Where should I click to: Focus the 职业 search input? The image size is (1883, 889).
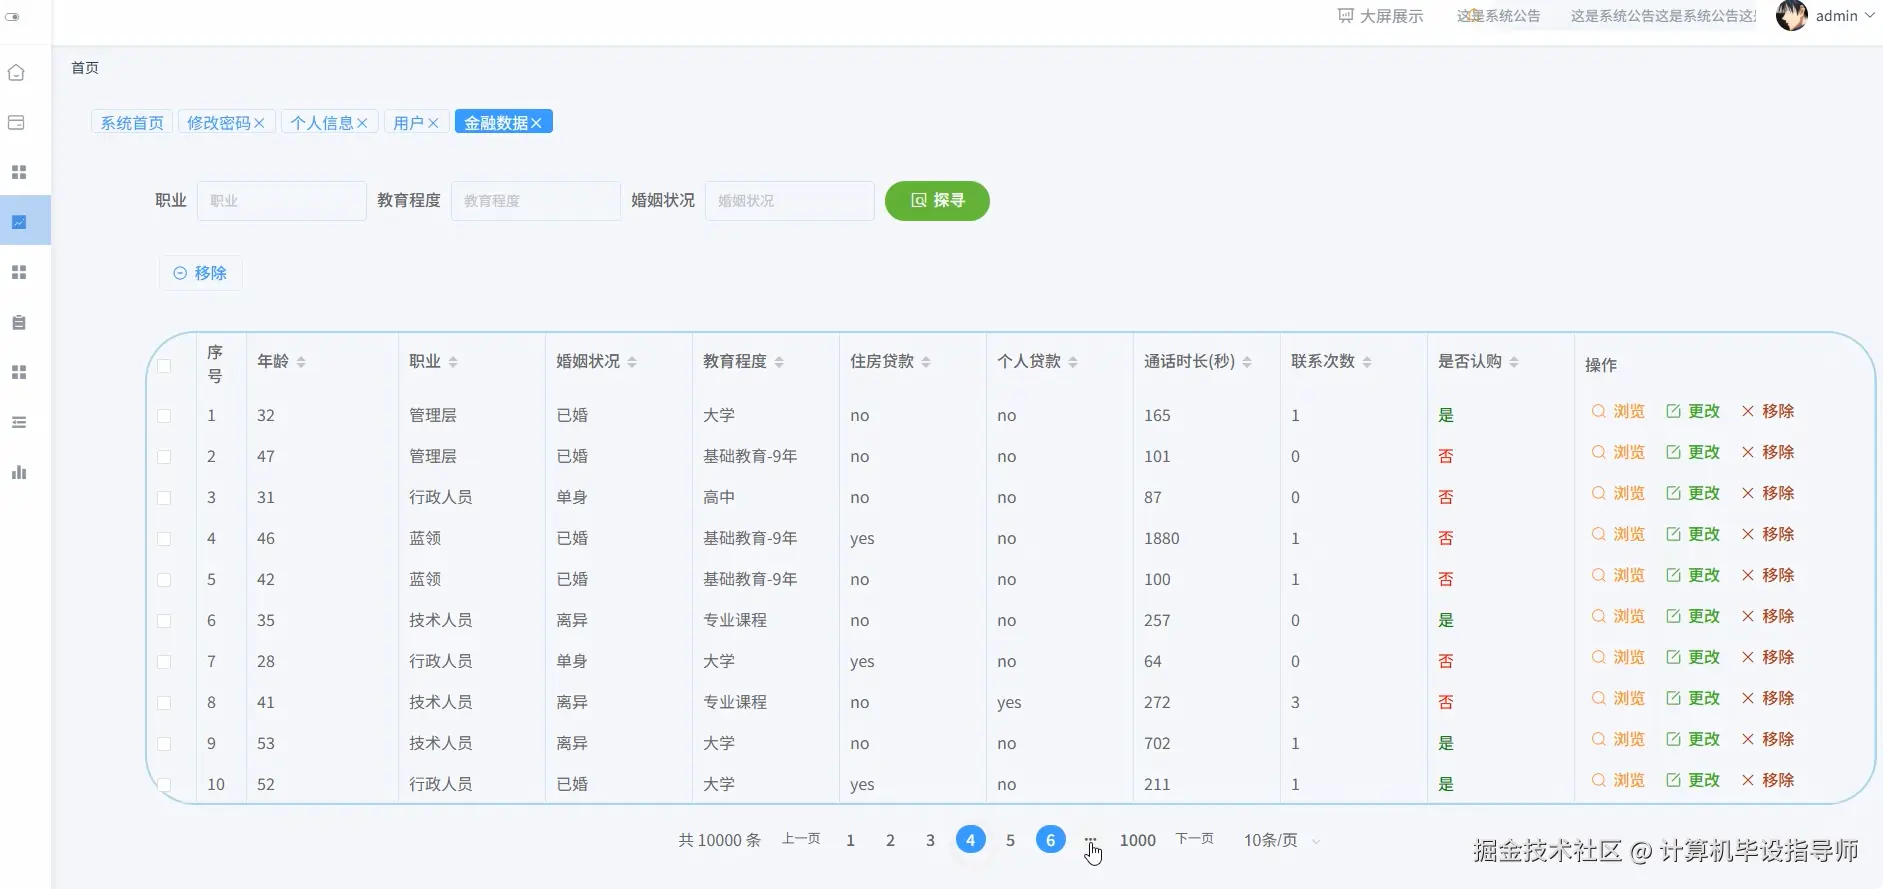(x=282, y=200)
